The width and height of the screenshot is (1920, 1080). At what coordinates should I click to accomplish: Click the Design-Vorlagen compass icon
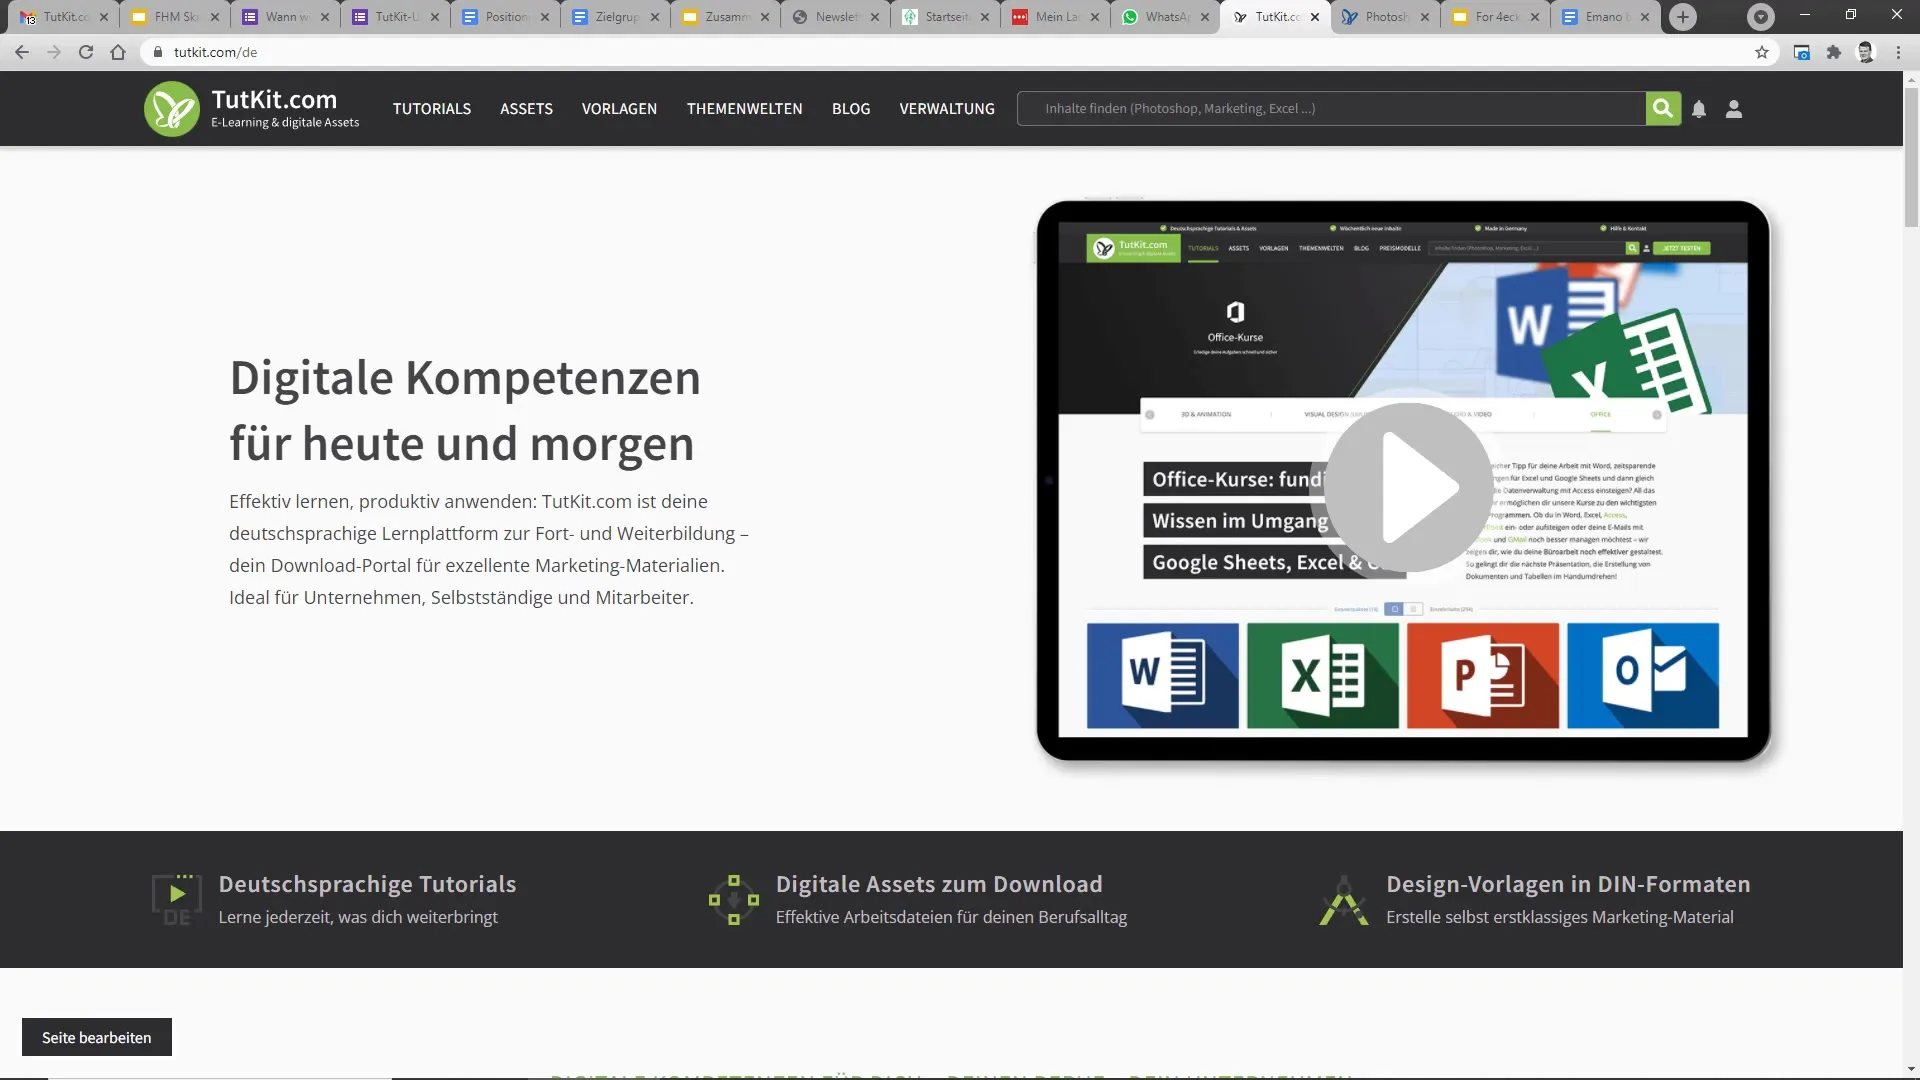coord(1343,900)
